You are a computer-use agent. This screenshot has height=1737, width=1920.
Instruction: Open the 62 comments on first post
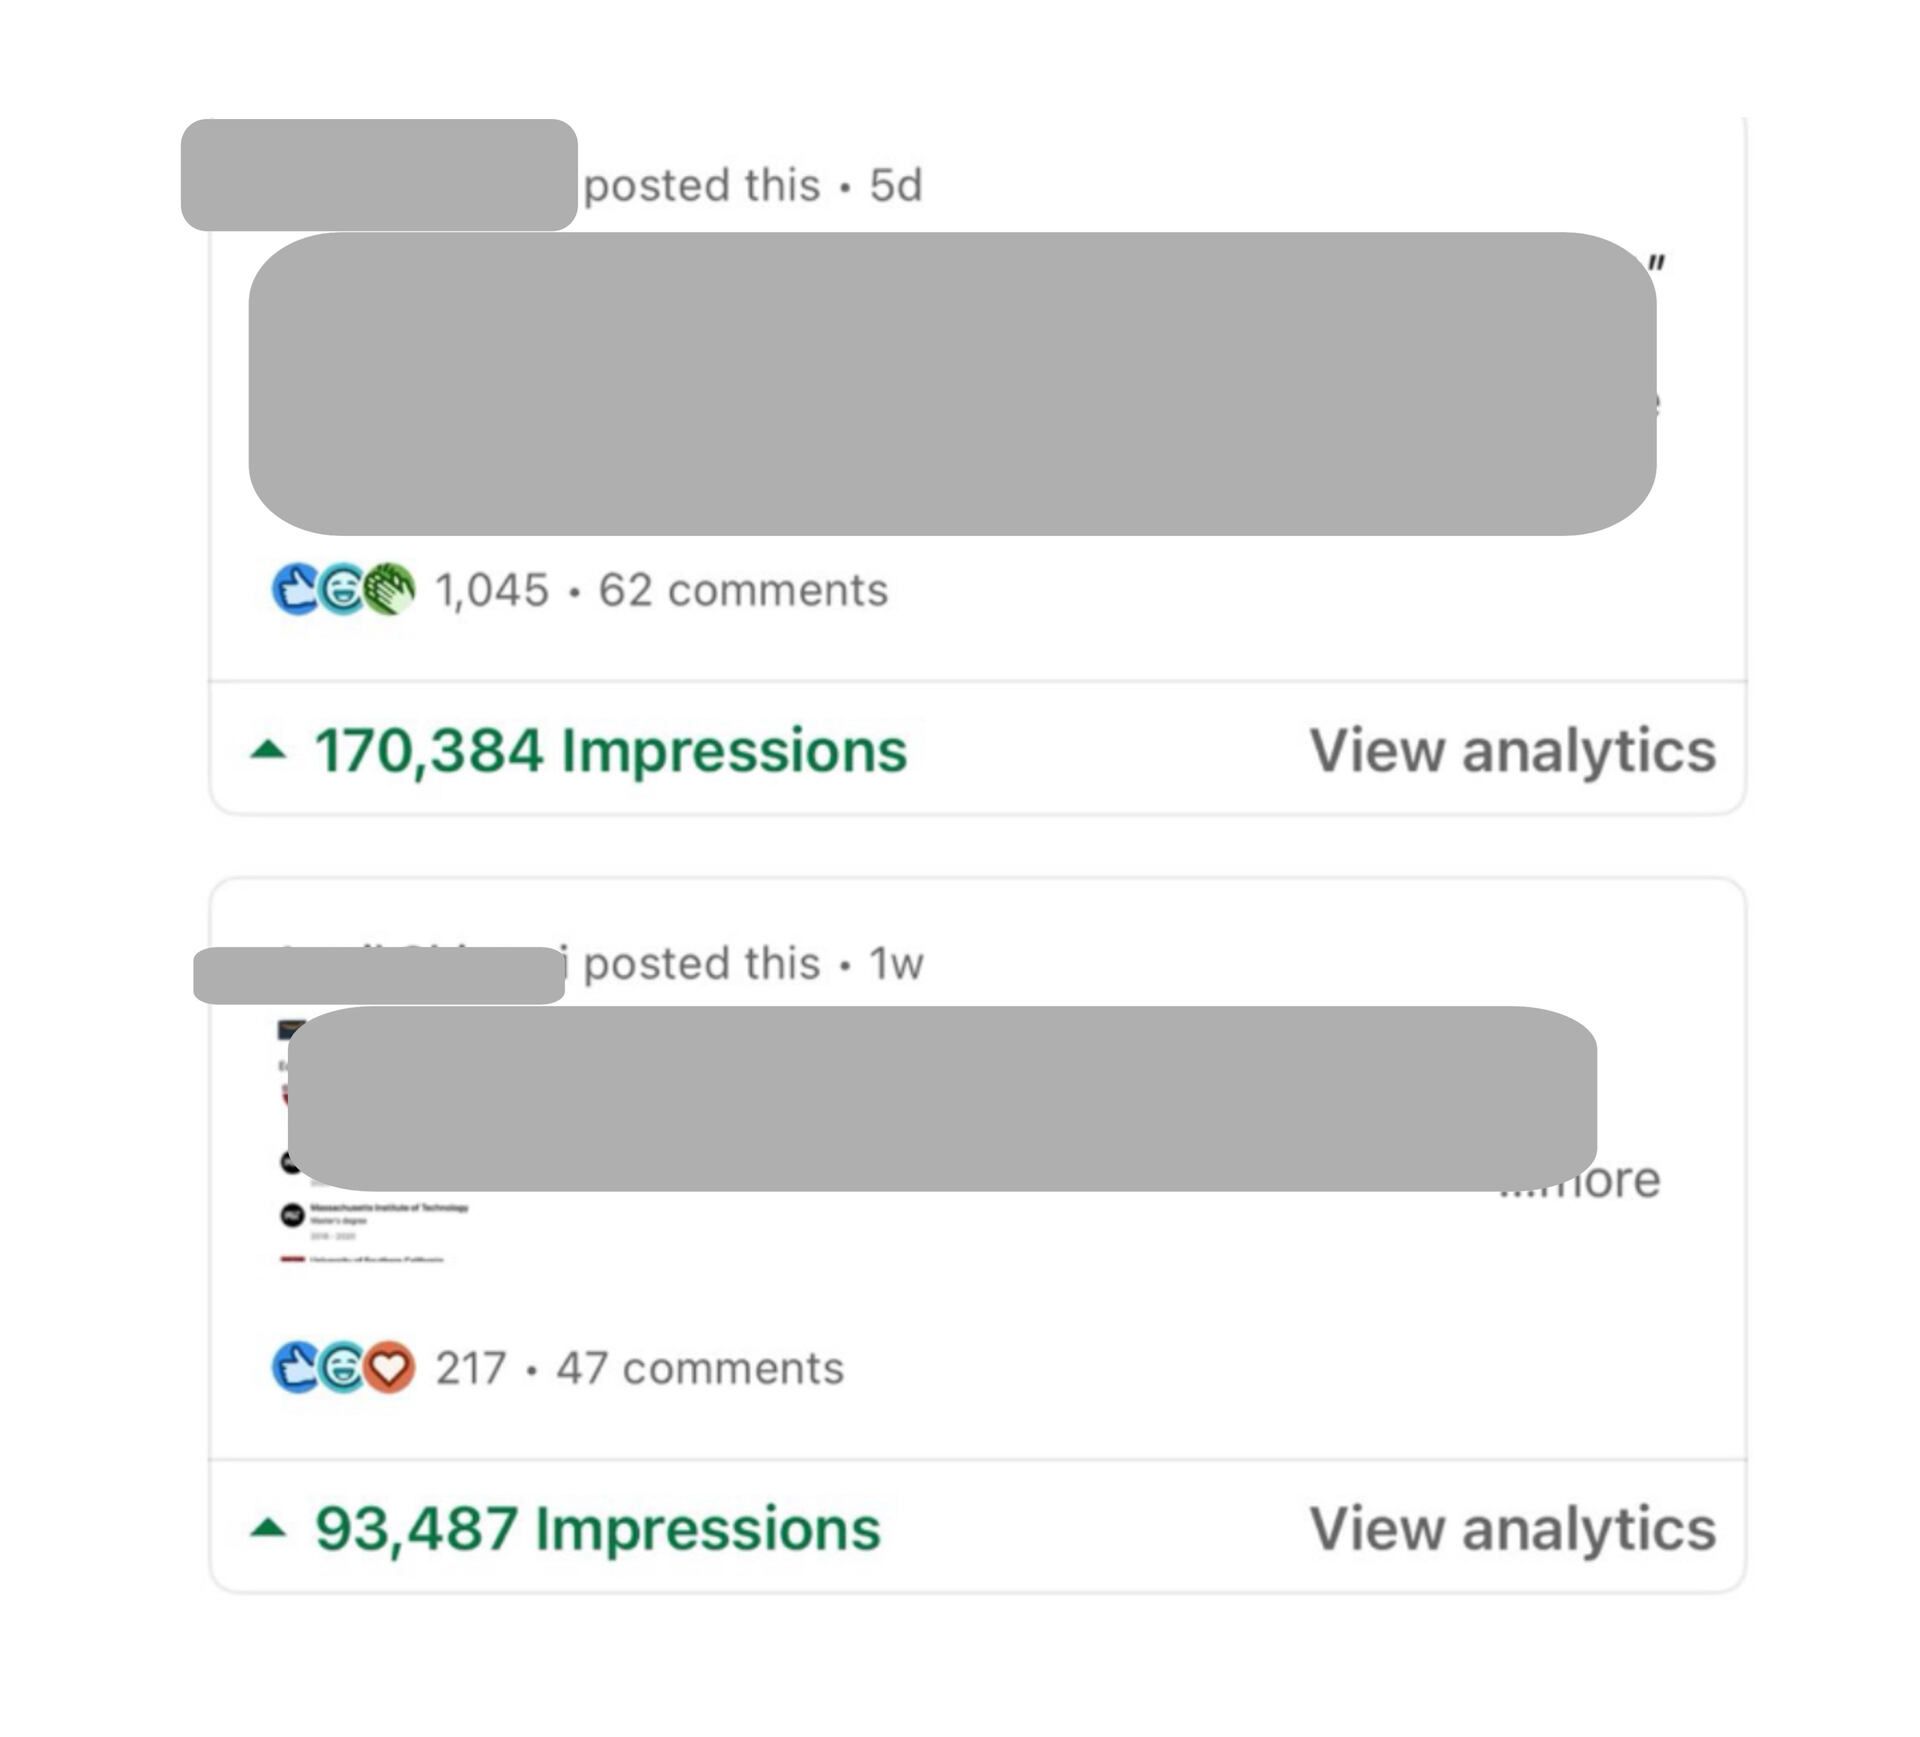743,590
